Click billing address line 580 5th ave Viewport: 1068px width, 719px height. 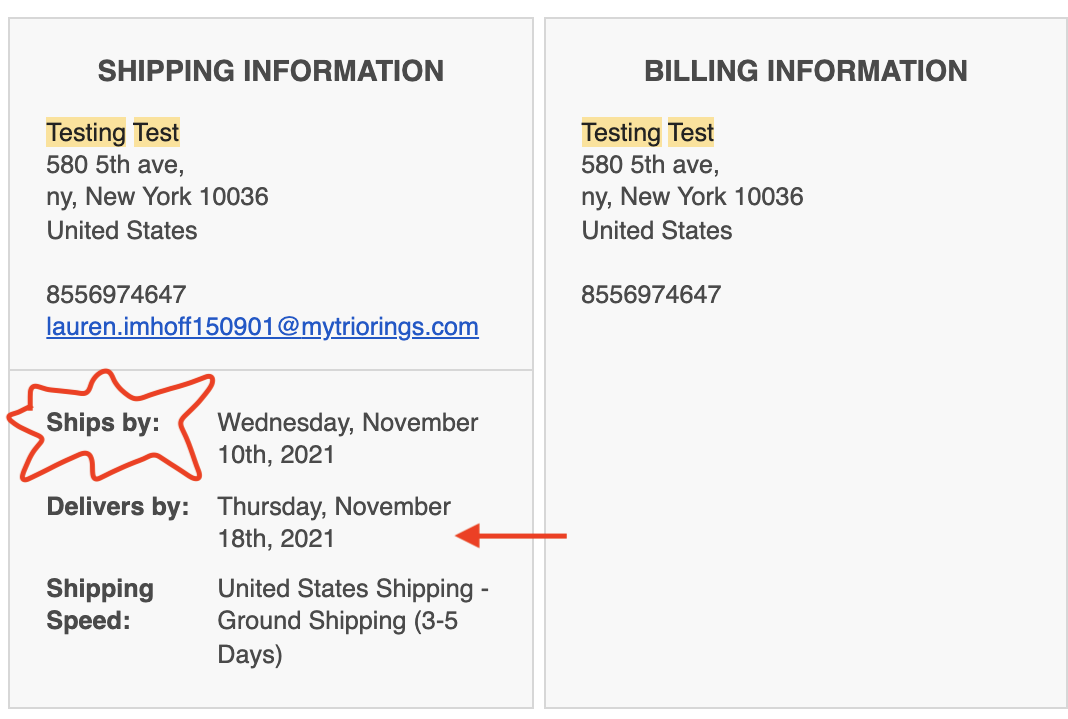tap(650, 165)
